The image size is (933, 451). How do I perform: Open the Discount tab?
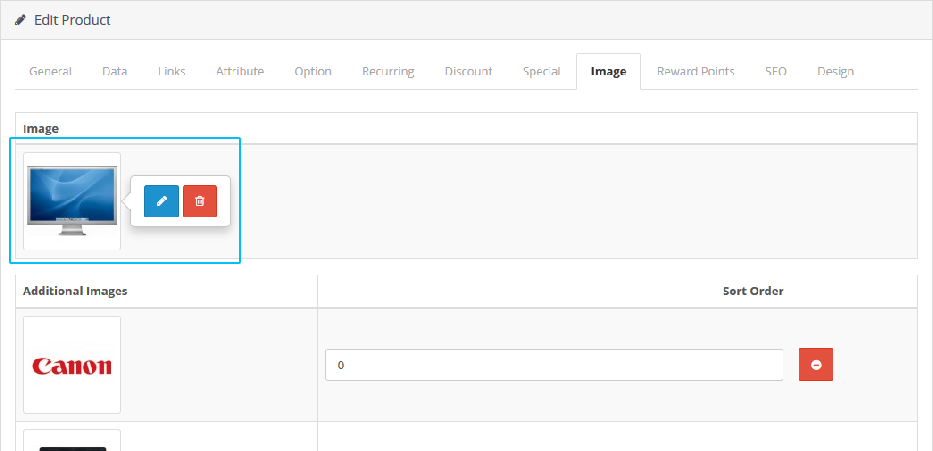tap(468, 72)
